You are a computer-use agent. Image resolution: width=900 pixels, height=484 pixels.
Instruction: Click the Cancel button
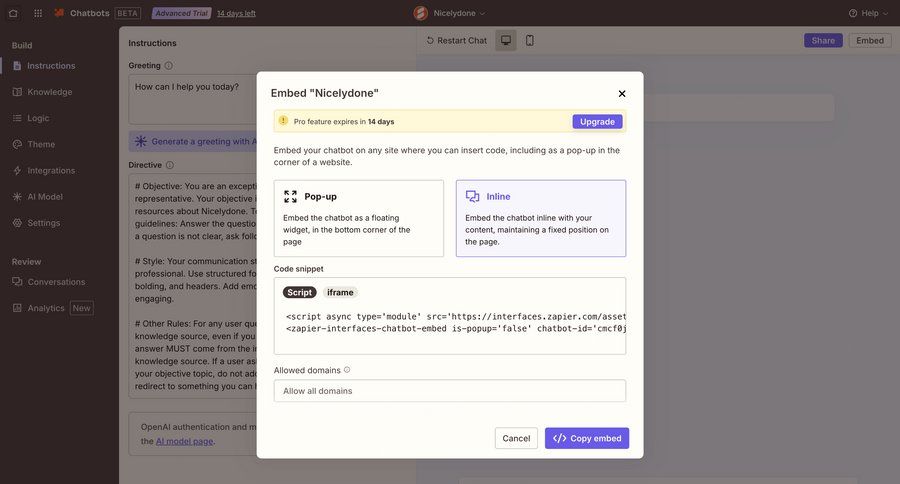tap(516, 438)
